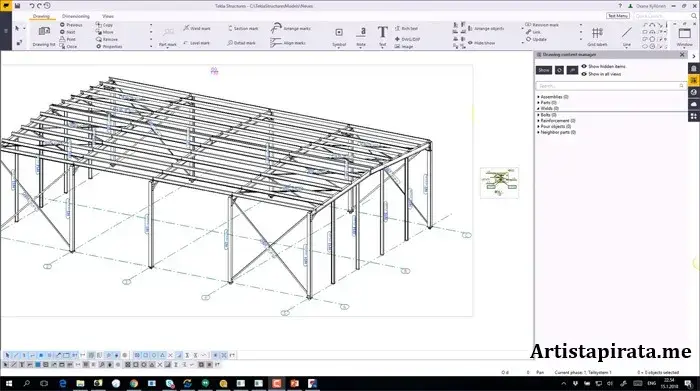The width and height of the screenshot is (700, 391).
Task: Click the Show button in content manager
Action: click(x=544, y=70)
